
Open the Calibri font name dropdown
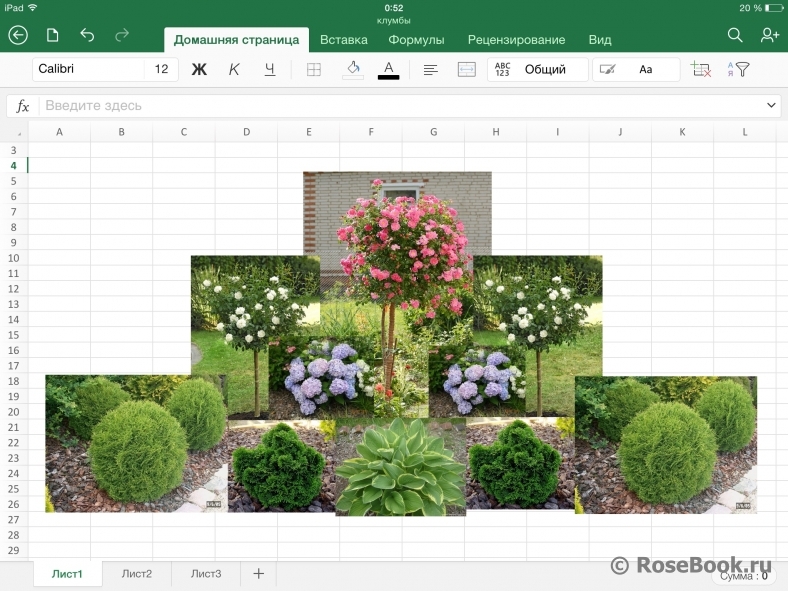point(88,70)
